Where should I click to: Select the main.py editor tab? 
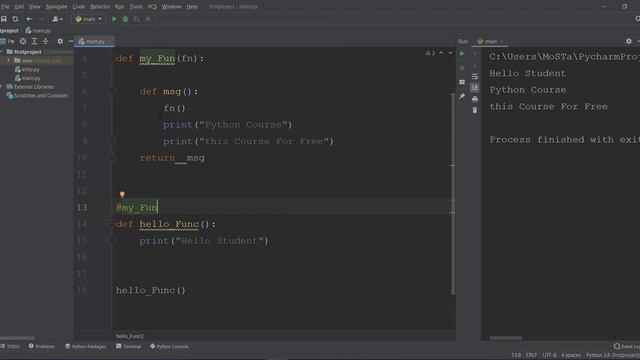coord(93,41)
